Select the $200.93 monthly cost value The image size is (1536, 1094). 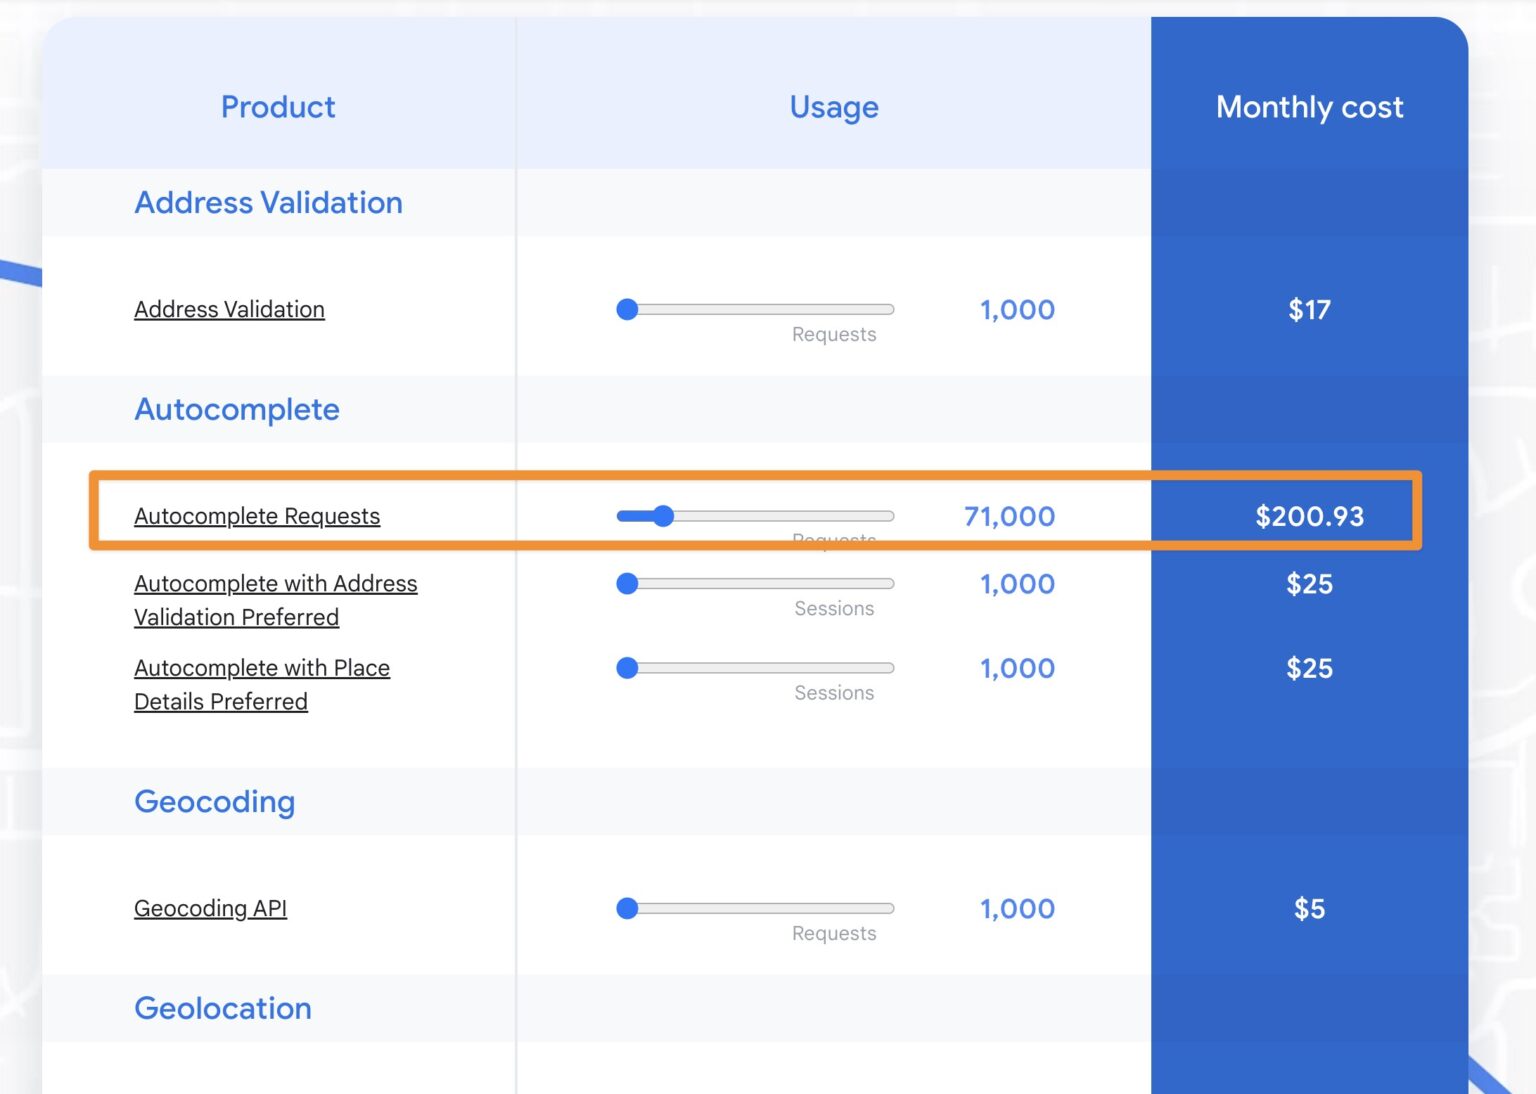click(x=1309, y=516)
